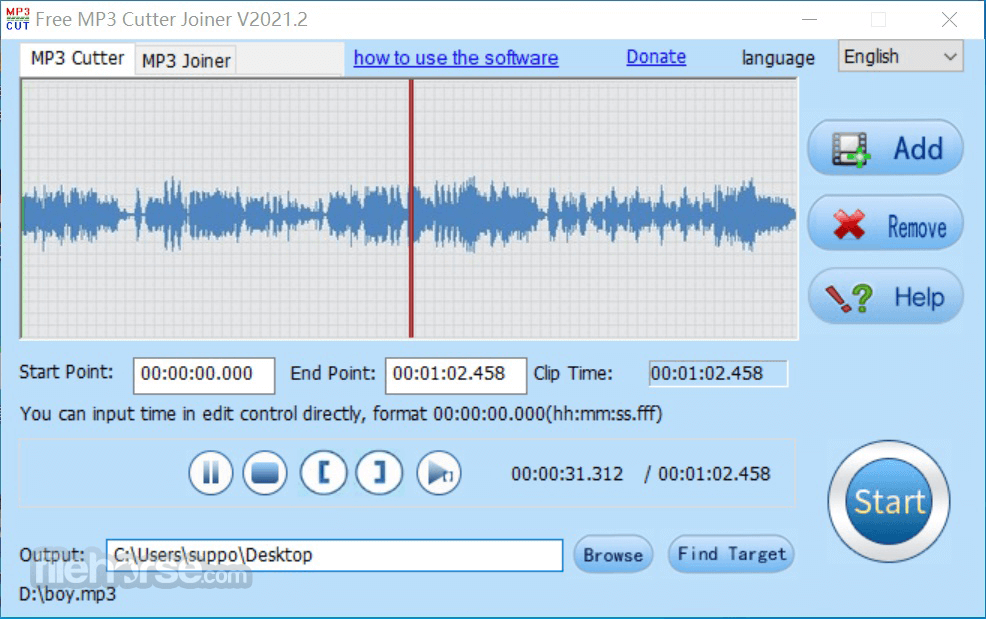Click the Add file button
Screen dimensions: 986x619
click(885, 148)
